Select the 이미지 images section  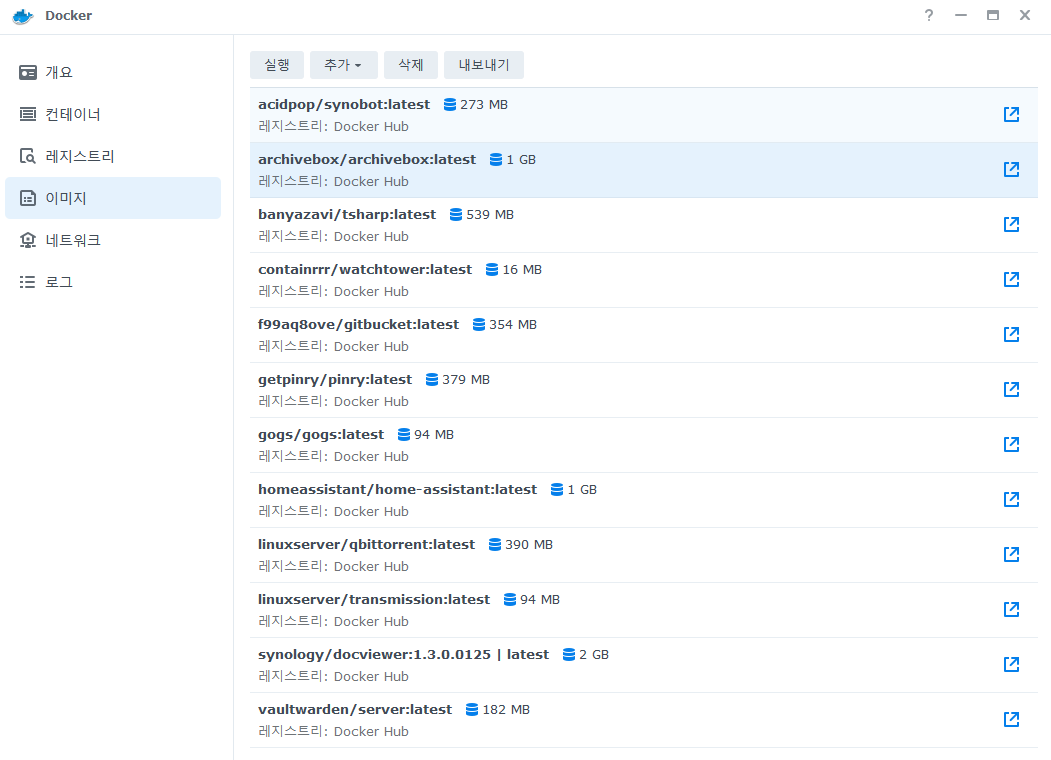(x=113, y=198)
